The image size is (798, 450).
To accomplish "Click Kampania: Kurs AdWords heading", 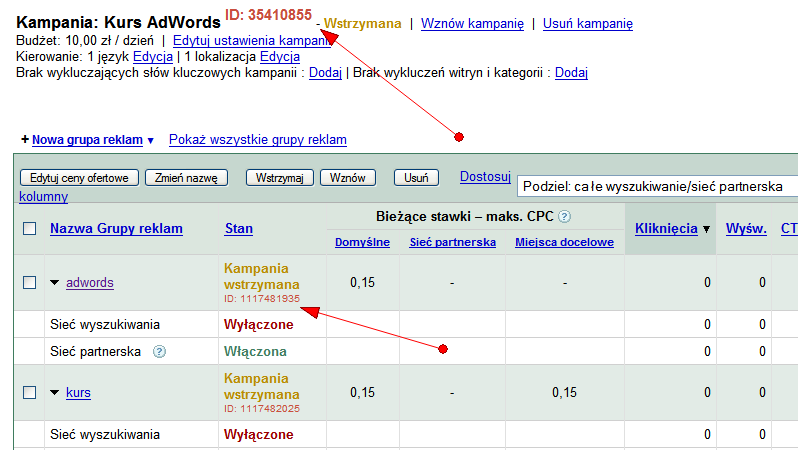I will [x=119, y=22].
